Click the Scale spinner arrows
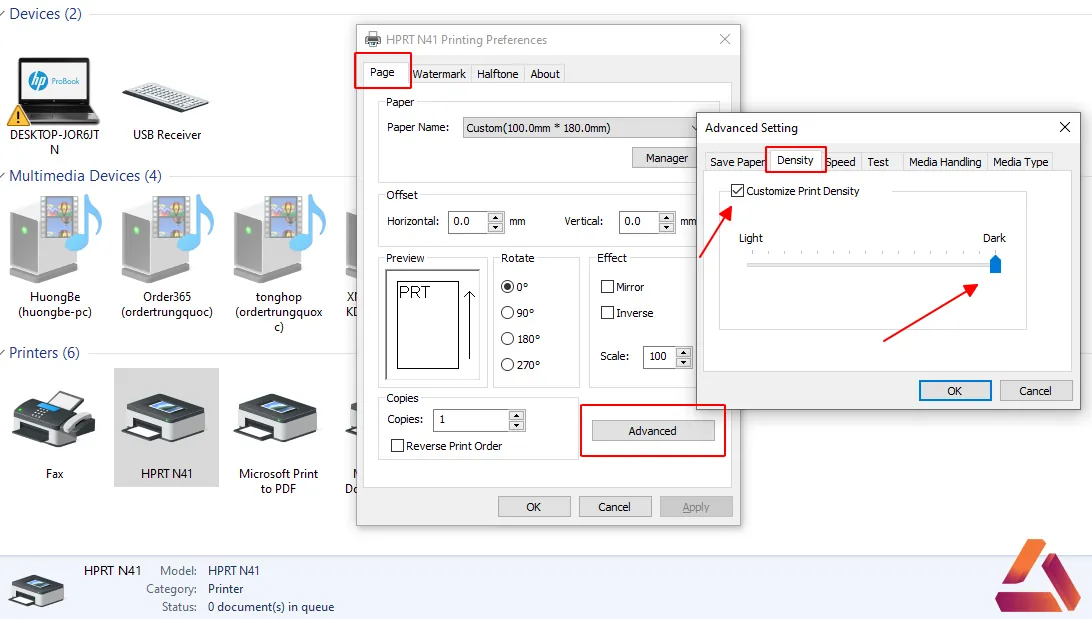The height and width of the screenshot is (619, 1092). 684,357
